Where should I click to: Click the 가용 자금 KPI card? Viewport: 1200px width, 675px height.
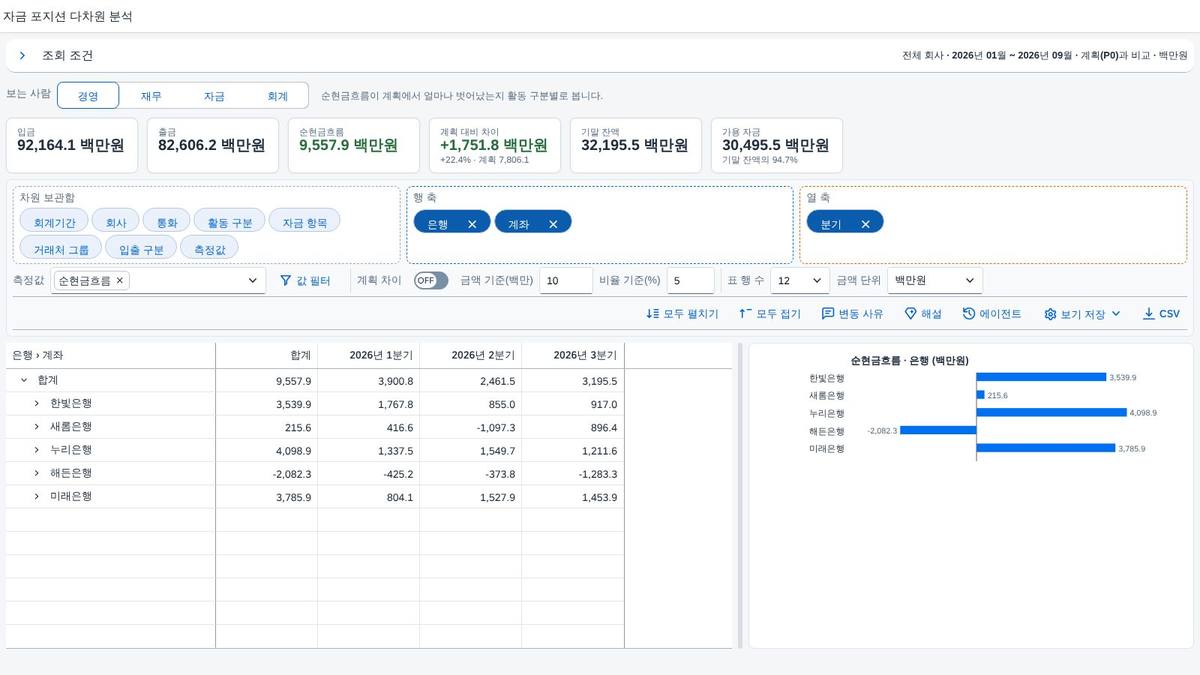click(777, 145)
